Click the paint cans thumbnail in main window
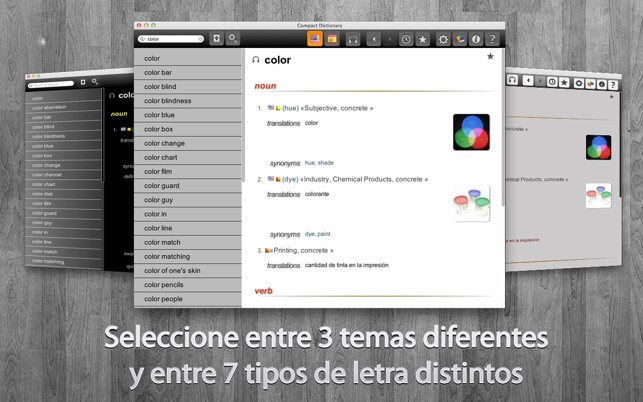This screenshot has height=402, width=643. (x=471, y=203)
